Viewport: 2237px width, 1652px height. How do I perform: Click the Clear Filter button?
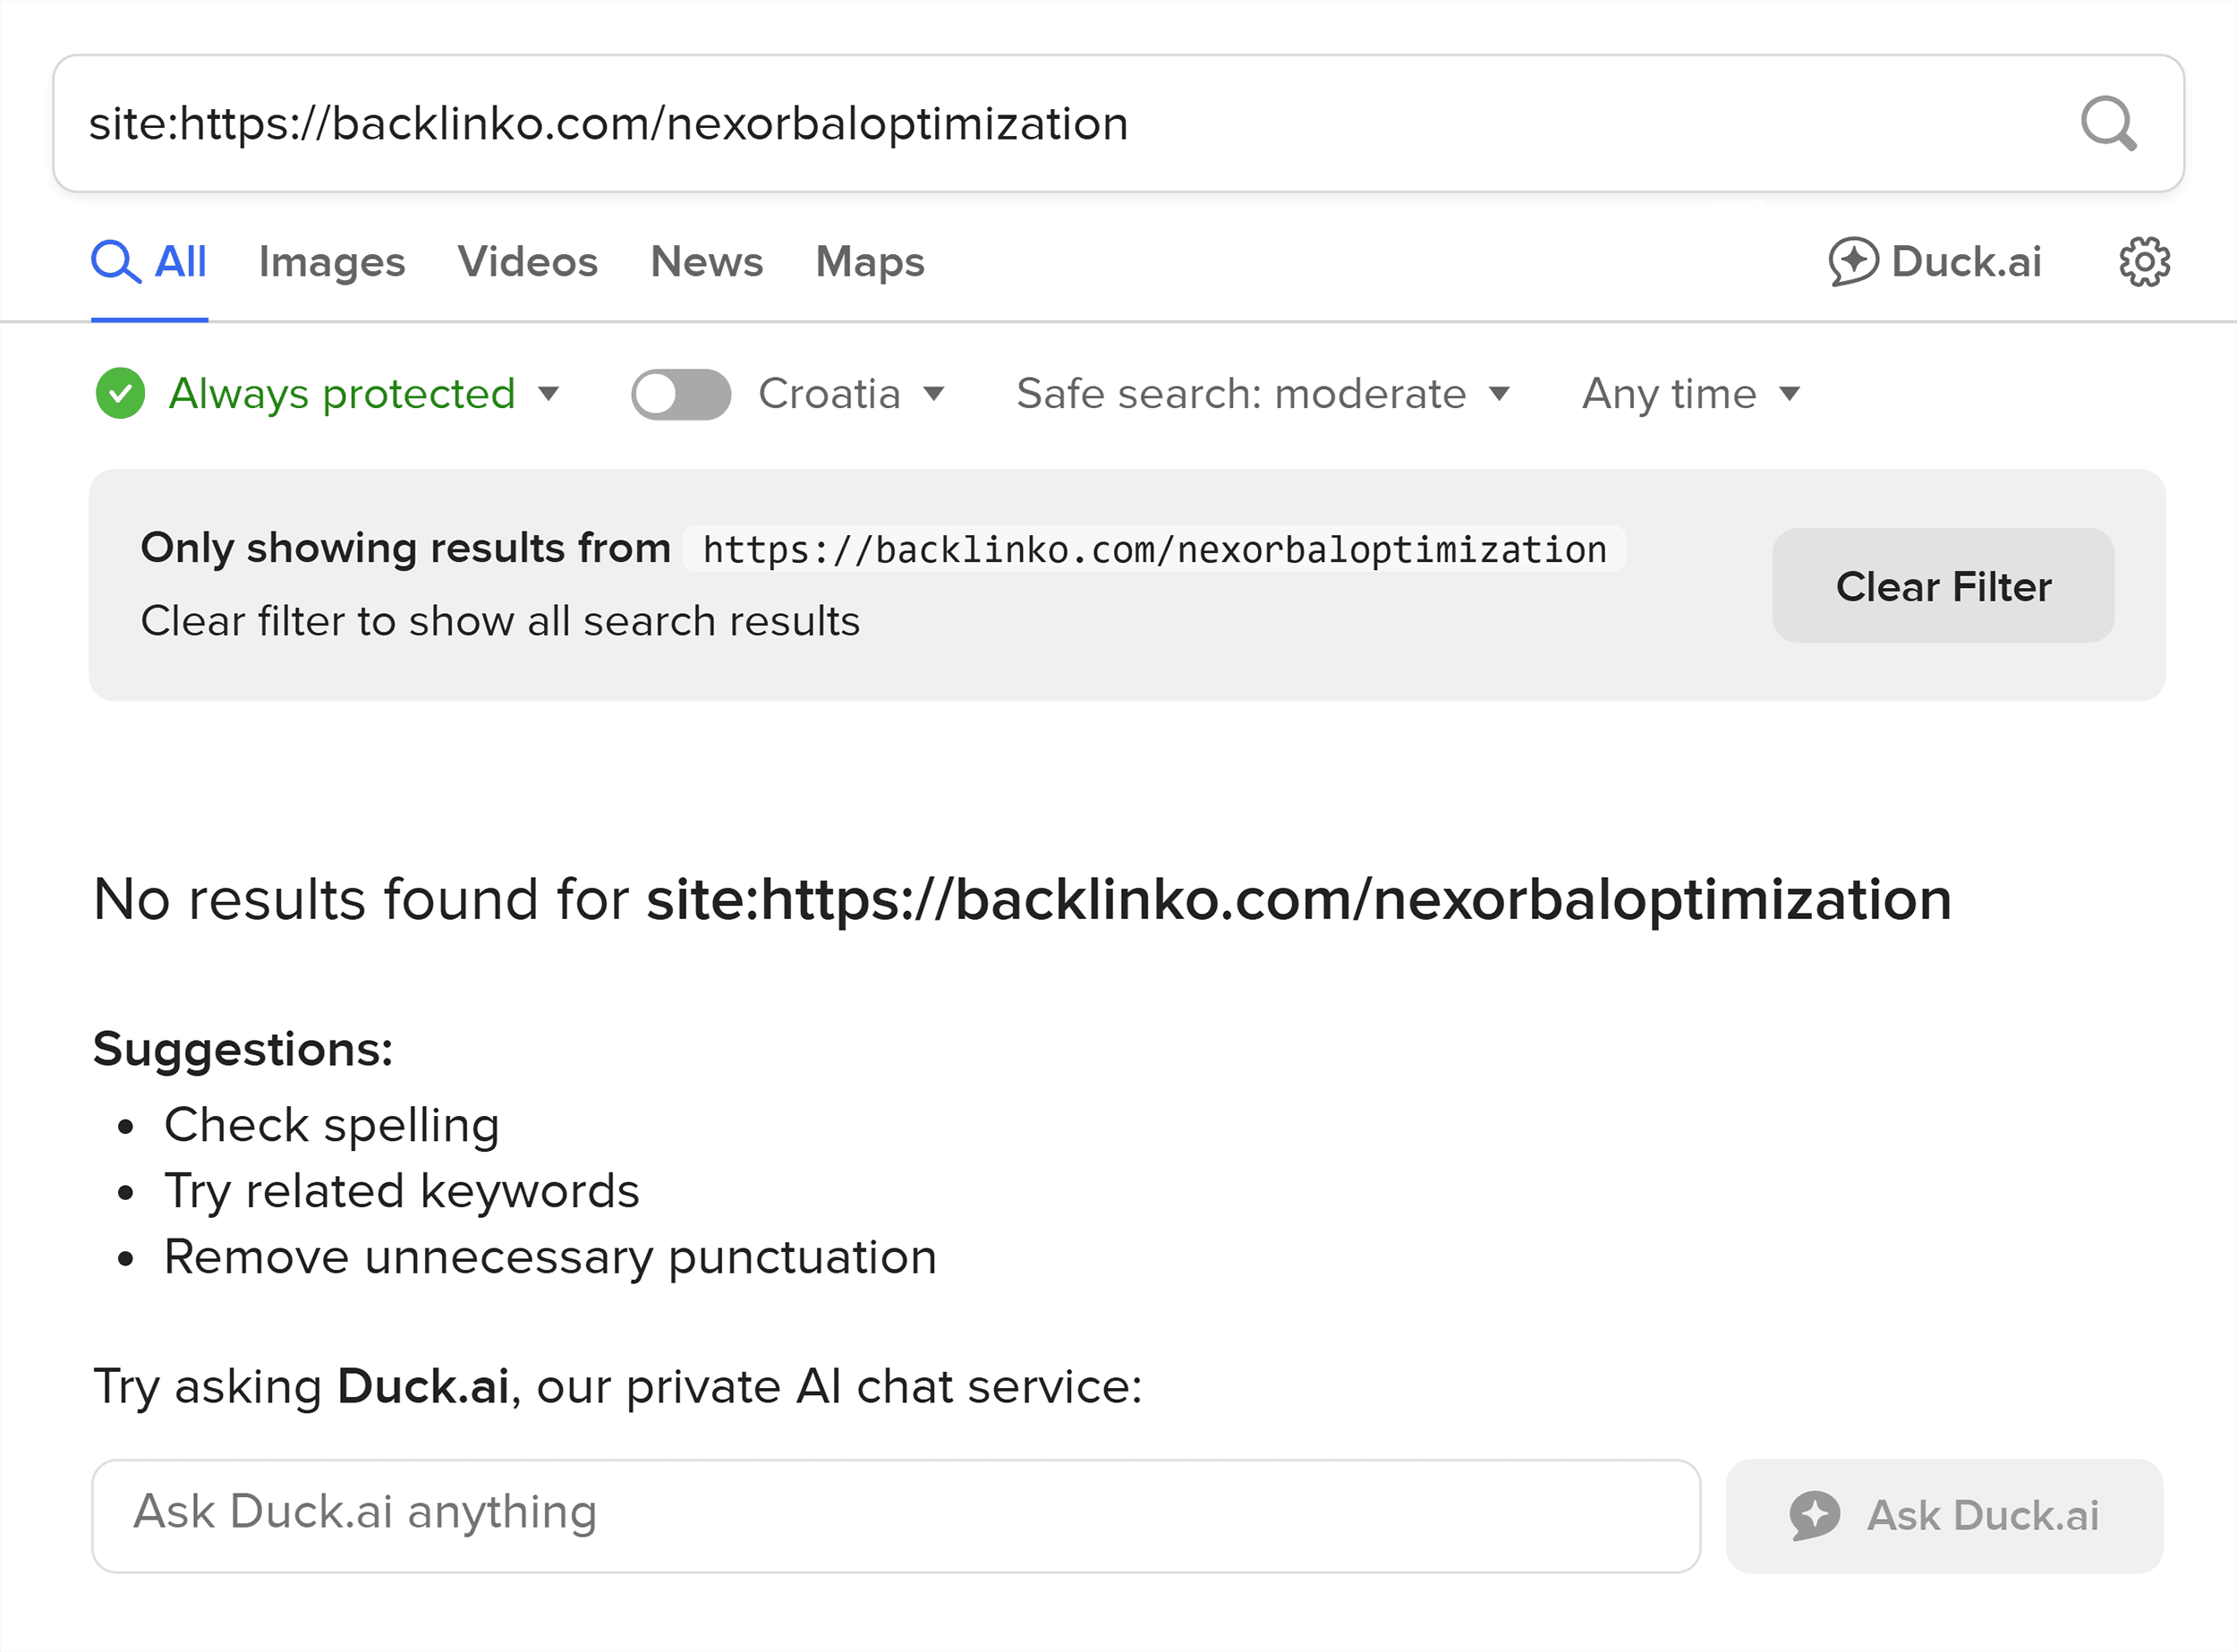(1943, 586)
